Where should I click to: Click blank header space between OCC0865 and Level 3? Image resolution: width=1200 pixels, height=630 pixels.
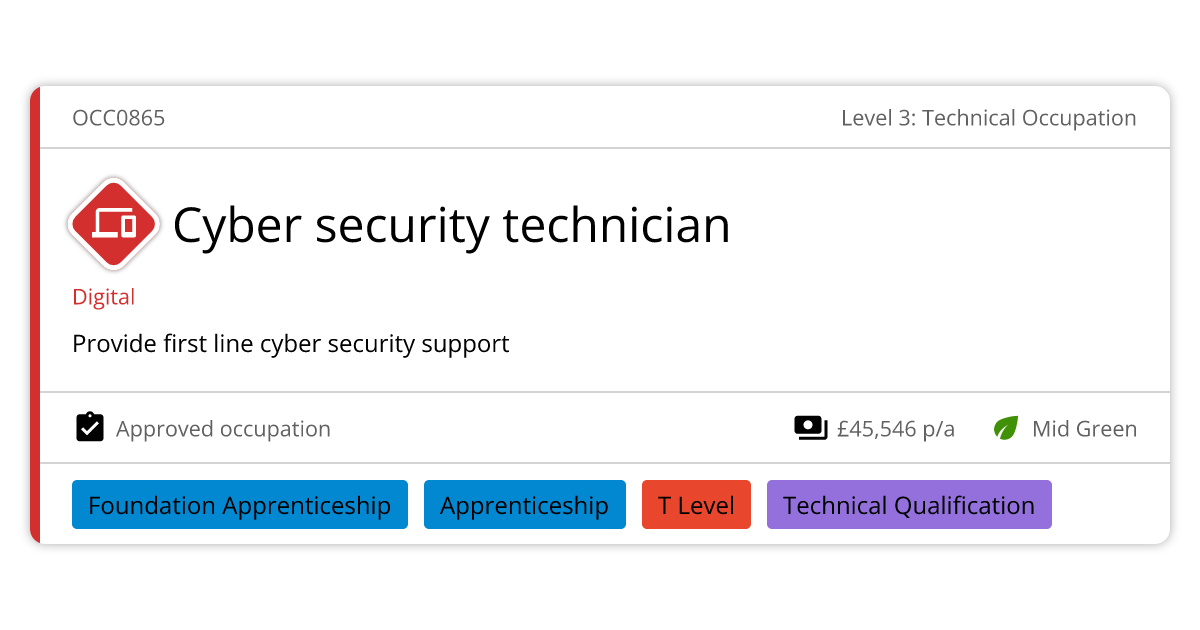click(x=500, y=118)
